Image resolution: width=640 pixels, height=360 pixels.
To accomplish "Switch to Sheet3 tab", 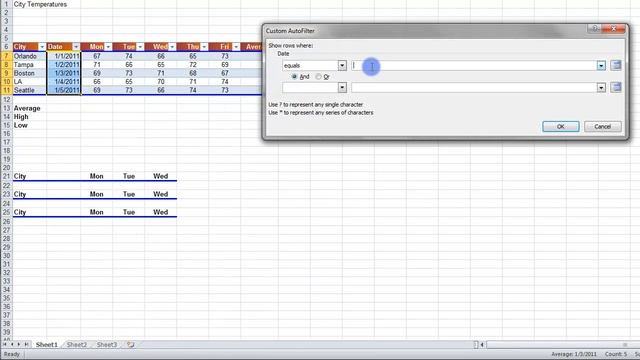I will pyautogui.click(x=107, y=344).
